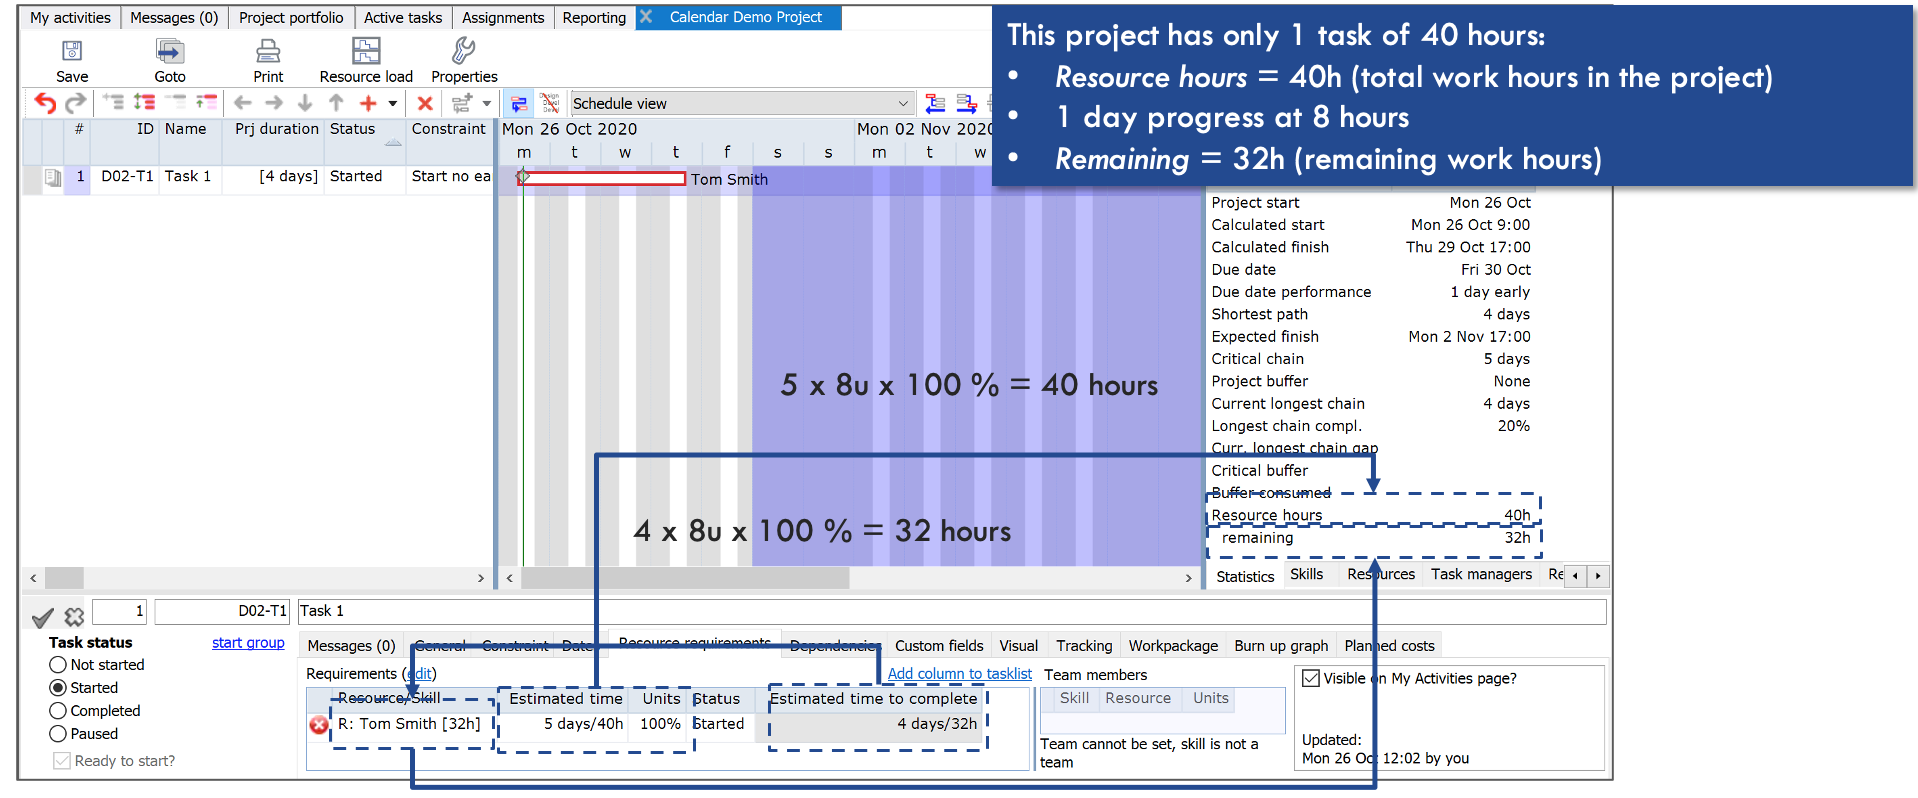
Task: Switch to the Skills tab
Action: tap(1306, 575)
